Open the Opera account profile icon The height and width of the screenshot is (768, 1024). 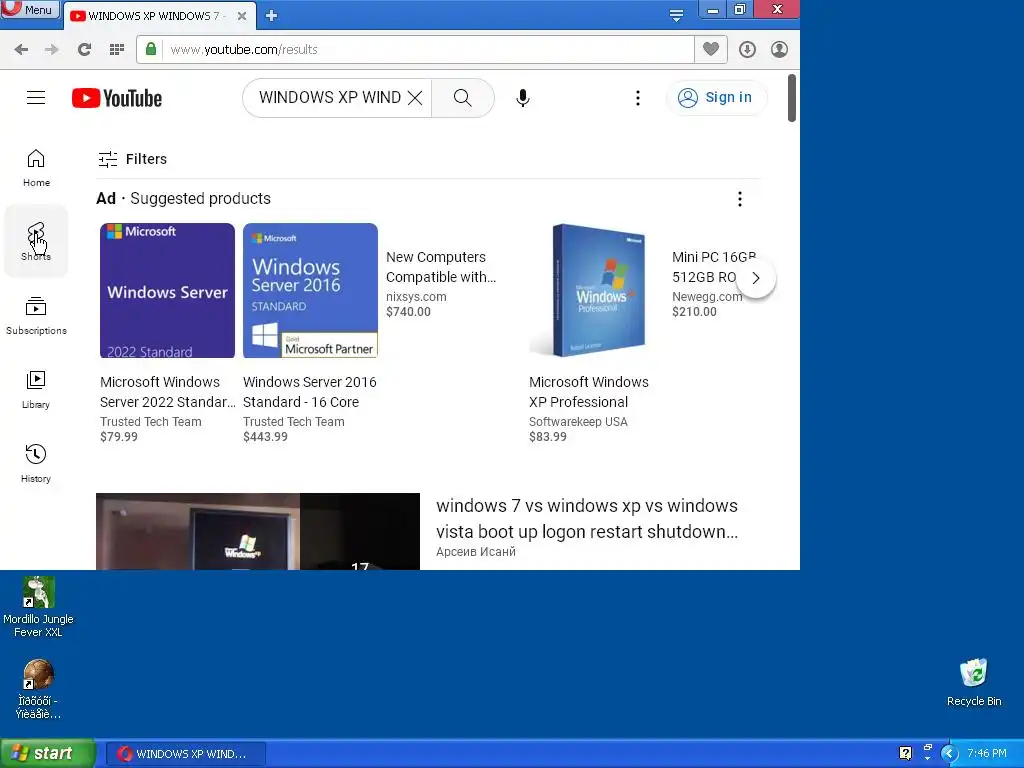[779, 50]
